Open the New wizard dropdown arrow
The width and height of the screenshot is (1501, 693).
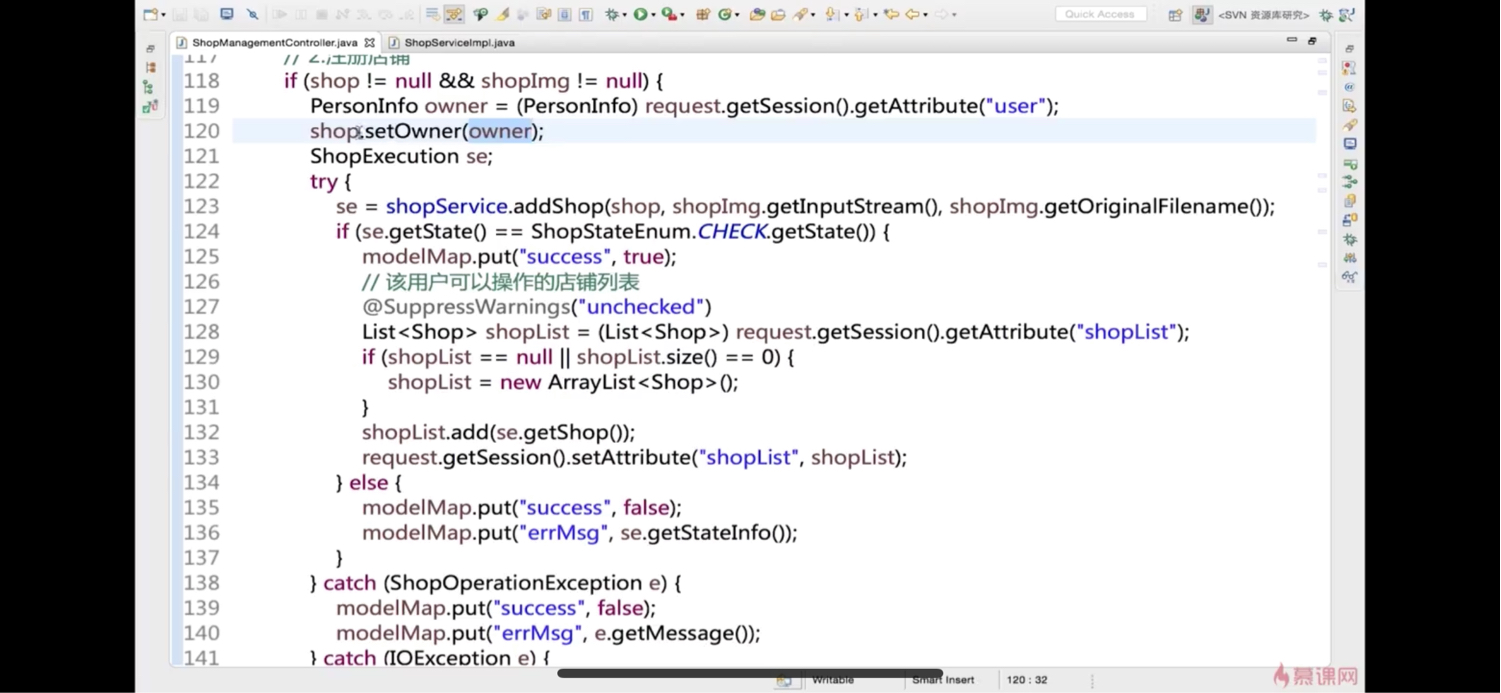coord(163,15)
